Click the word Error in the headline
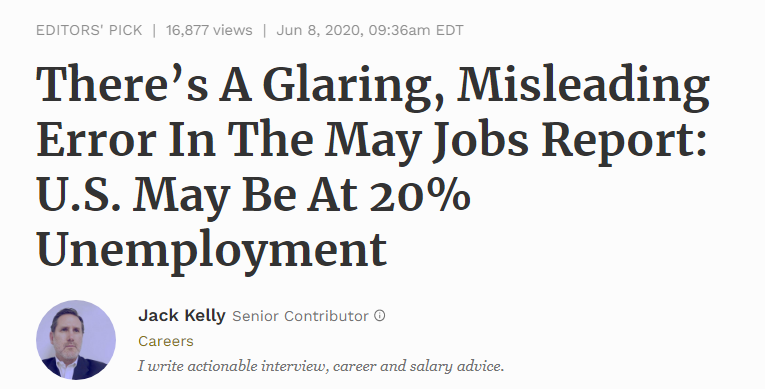Viewport: 765px width, 389px height. (x=96, y=140)
